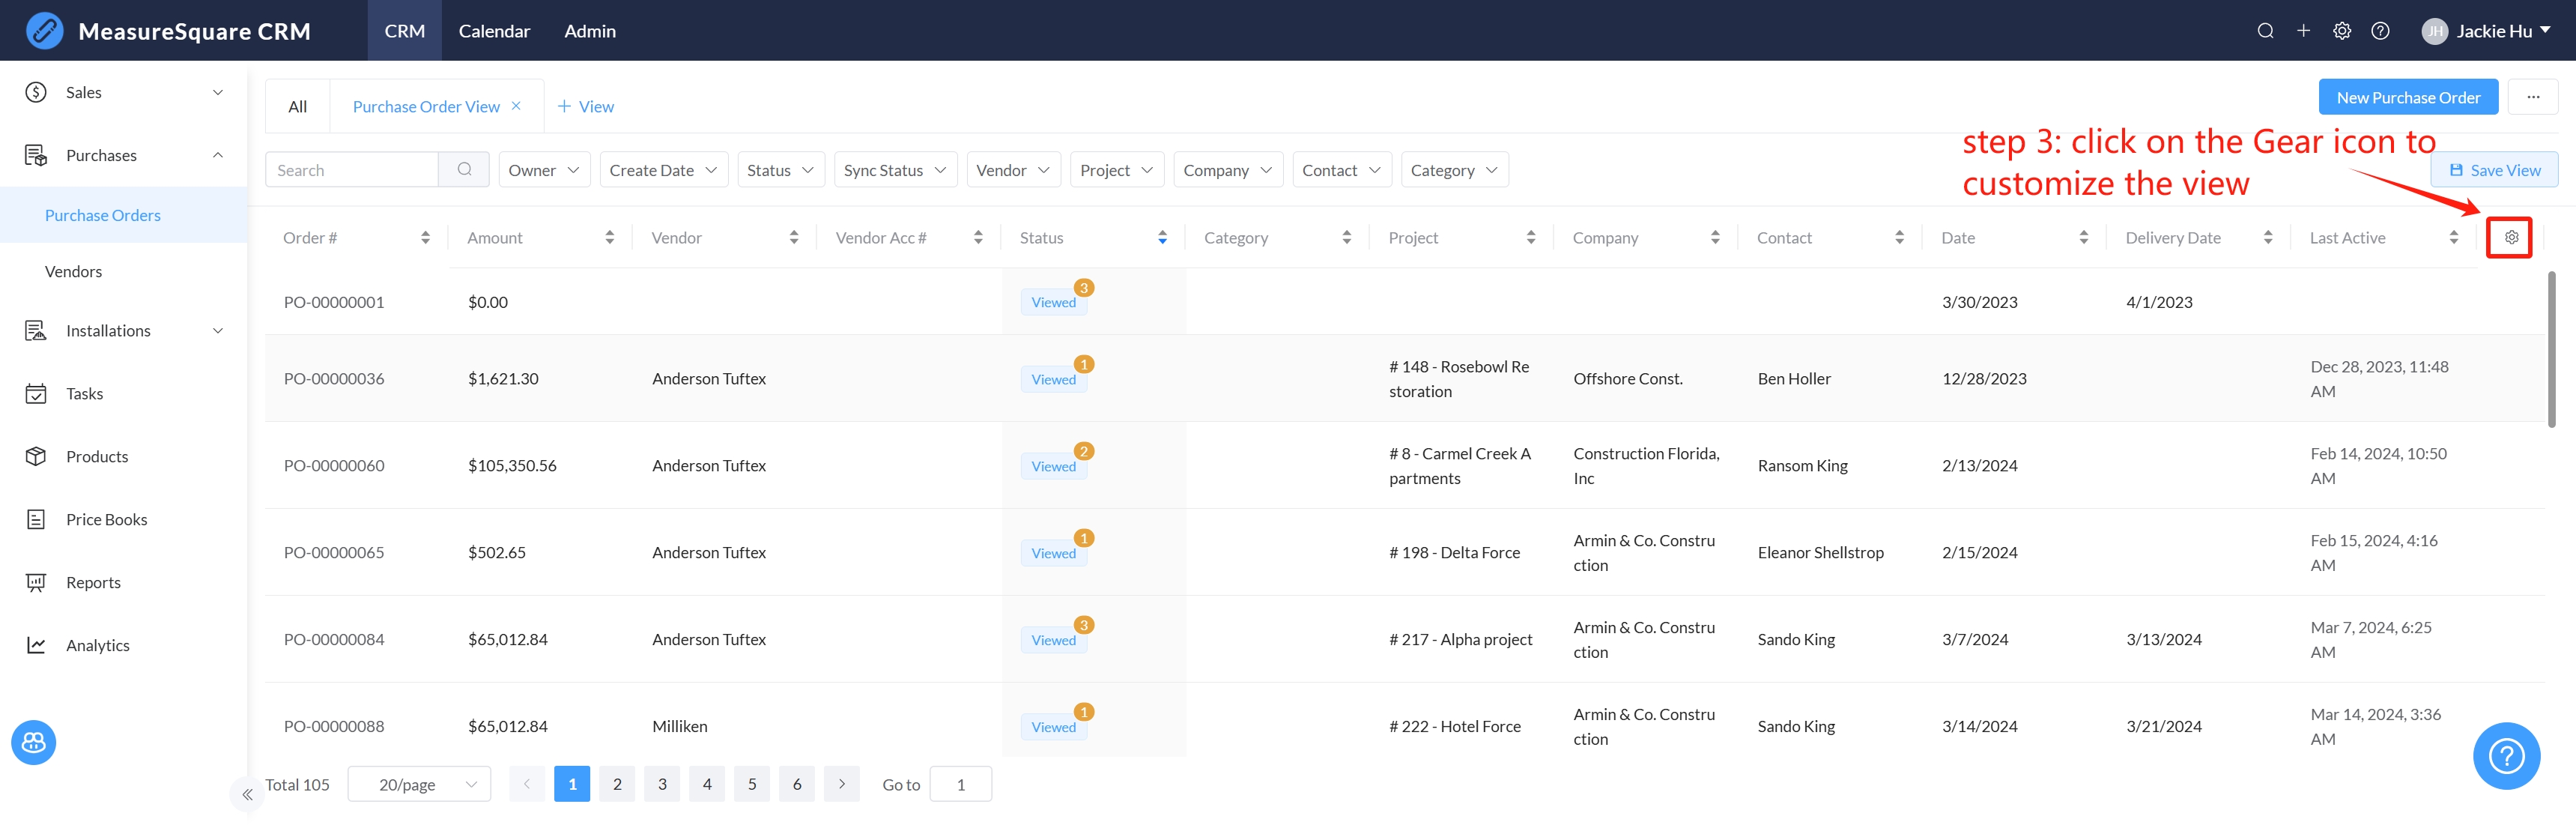
Task: Click the search button beside Search field
Action: pos(464,170)
